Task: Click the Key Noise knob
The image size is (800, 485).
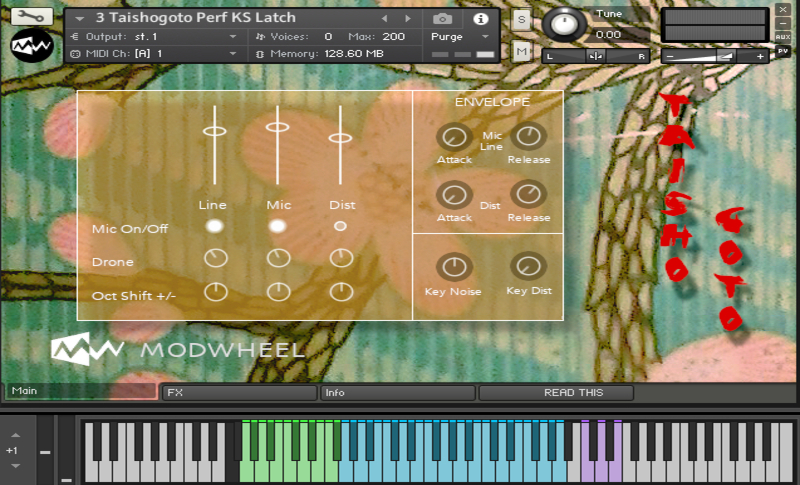Action: [x=454, y=267]
